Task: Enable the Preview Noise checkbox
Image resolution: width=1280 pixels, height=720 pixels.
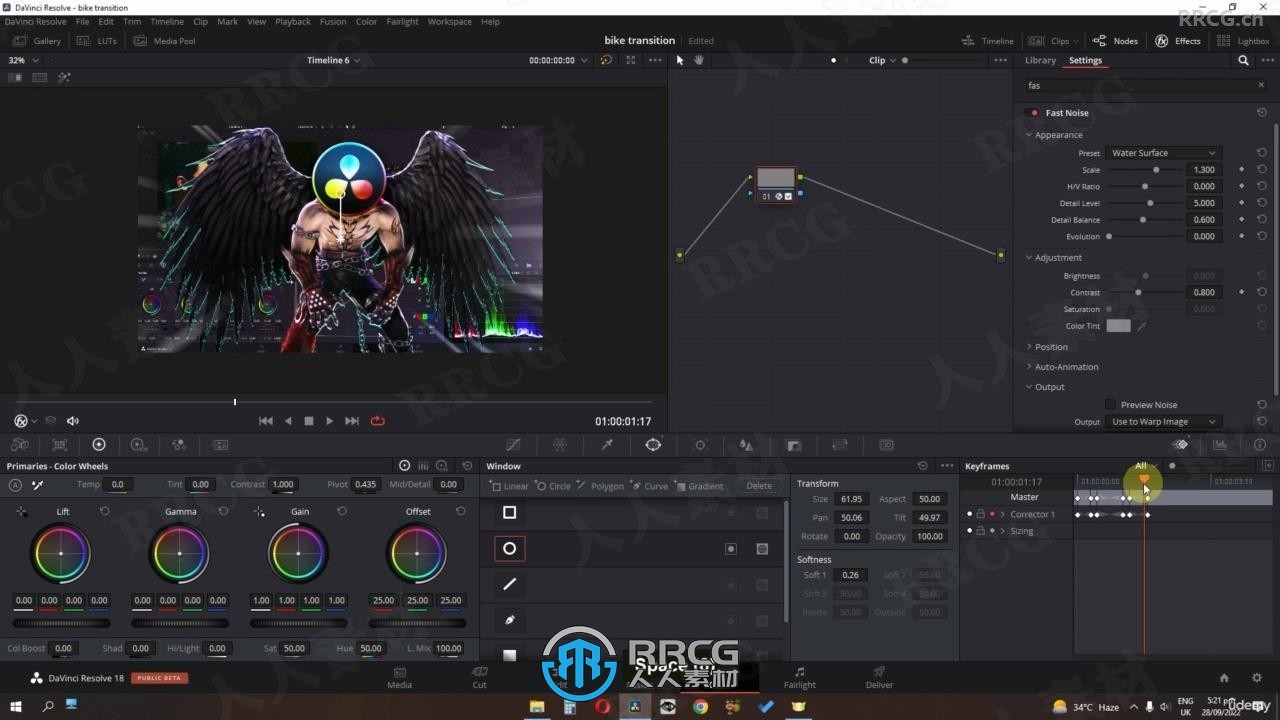Action: point(1110,405)
